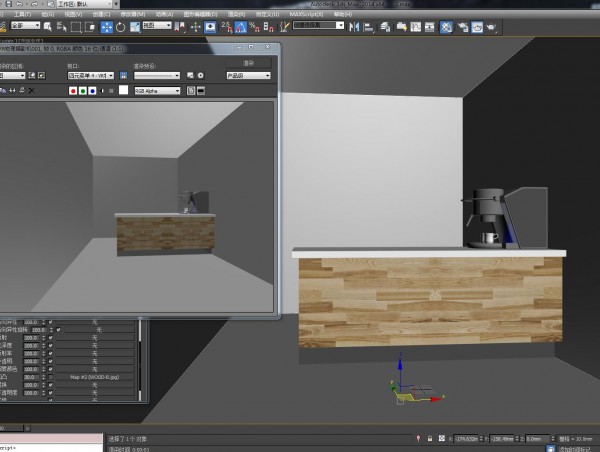
Task: Open the area-to-render dropdown in render window
Action: click(12, 75)
